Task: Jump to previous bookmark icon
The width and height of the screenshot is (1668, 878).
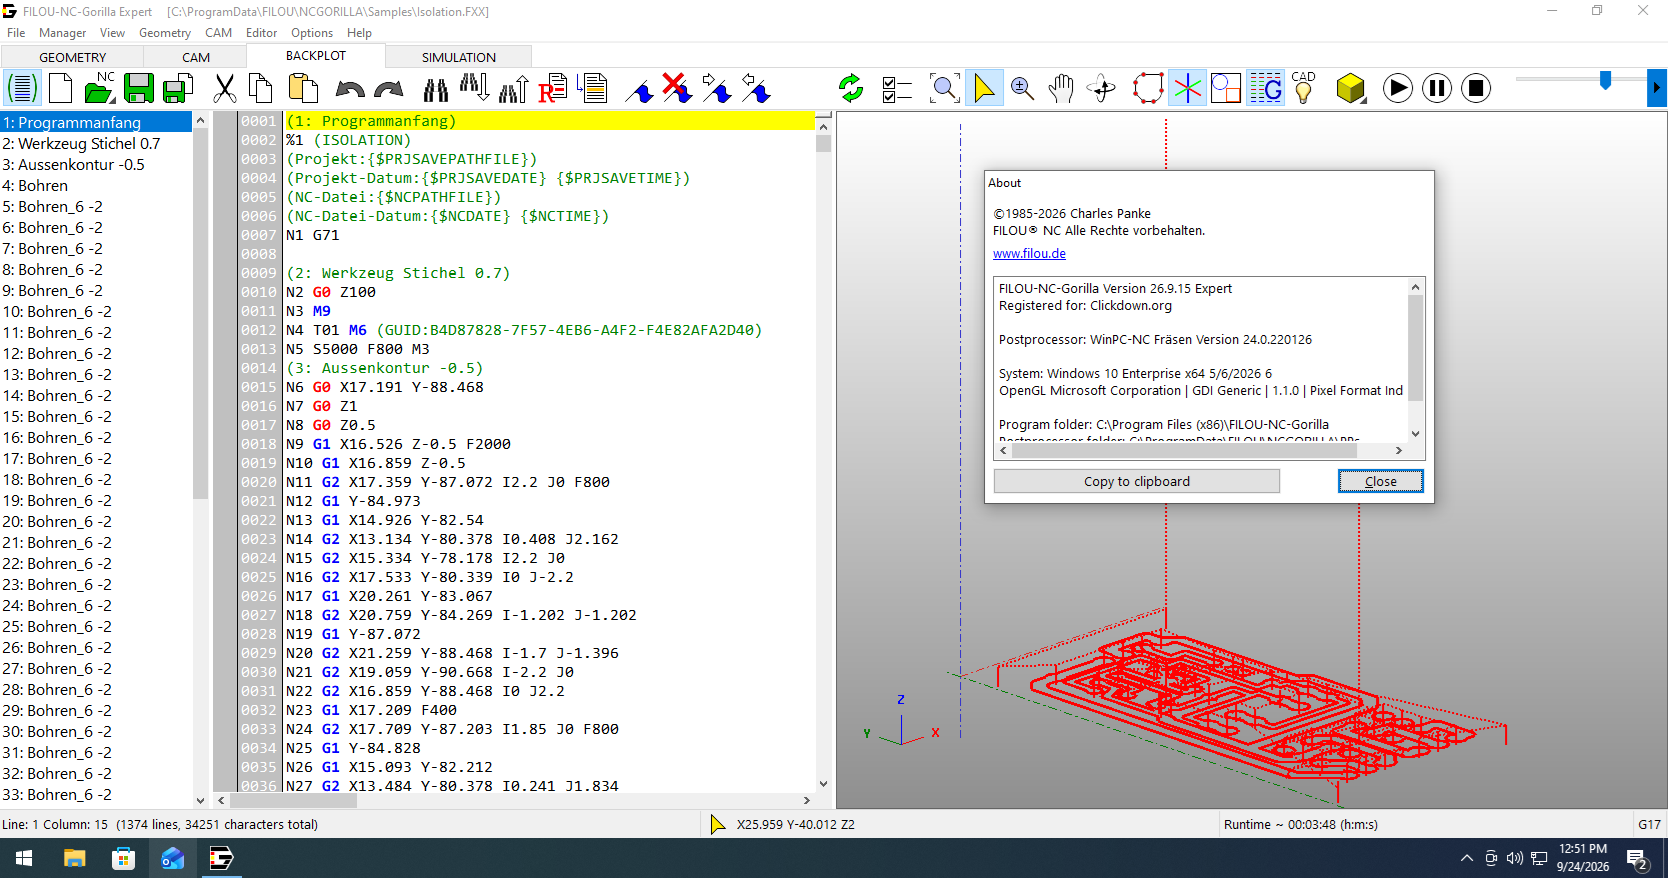Action: [x=756, y=89]
